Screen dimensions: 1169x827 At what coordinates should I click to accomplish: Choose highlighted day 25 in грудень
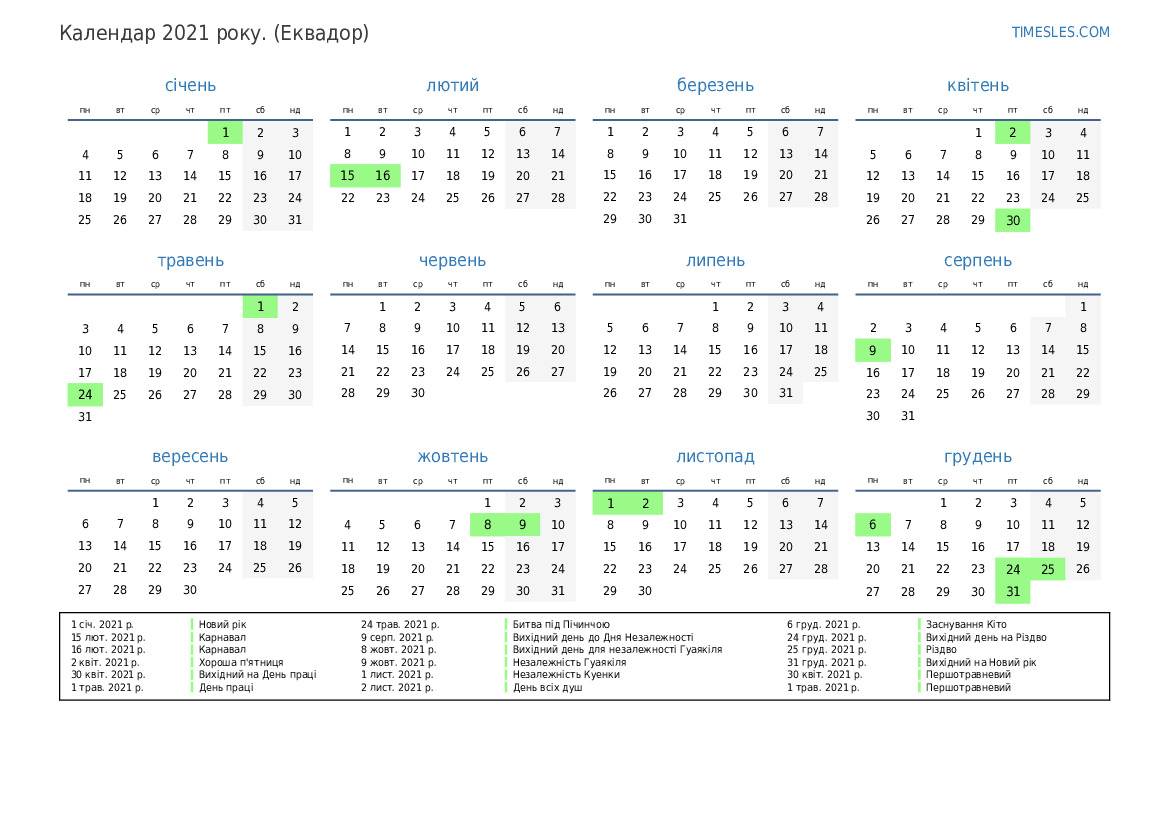pos(1047,569)
